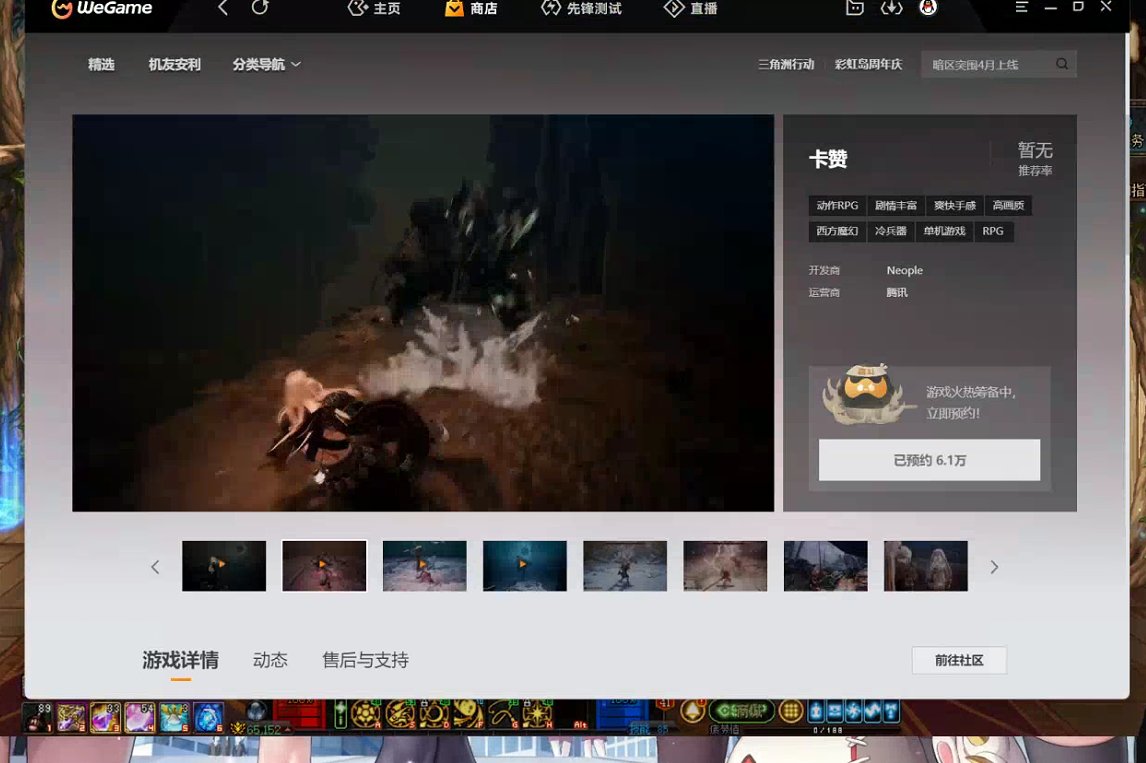This screenshot has height=763, width=1146.
Task: Show previous thumbnails with the left arrow
Action: pyautogui.click(x=155, y=566)
